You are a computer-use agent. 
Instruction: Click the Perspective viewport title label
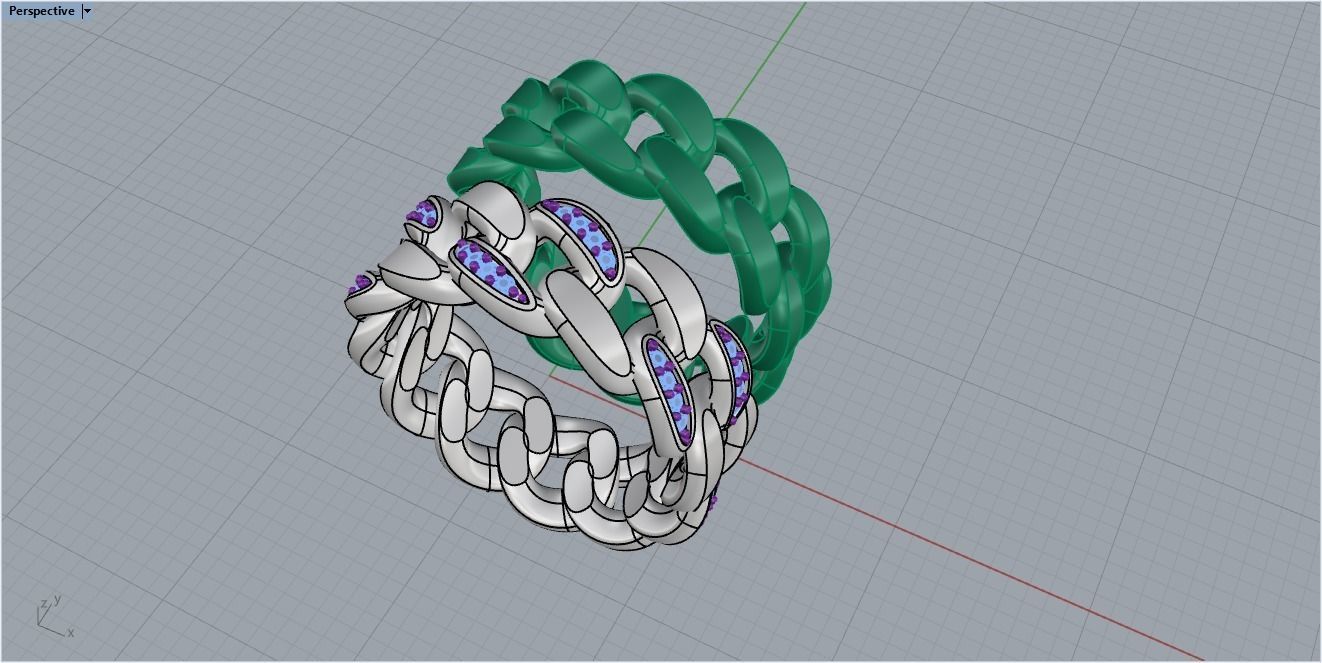coord(41,11)
